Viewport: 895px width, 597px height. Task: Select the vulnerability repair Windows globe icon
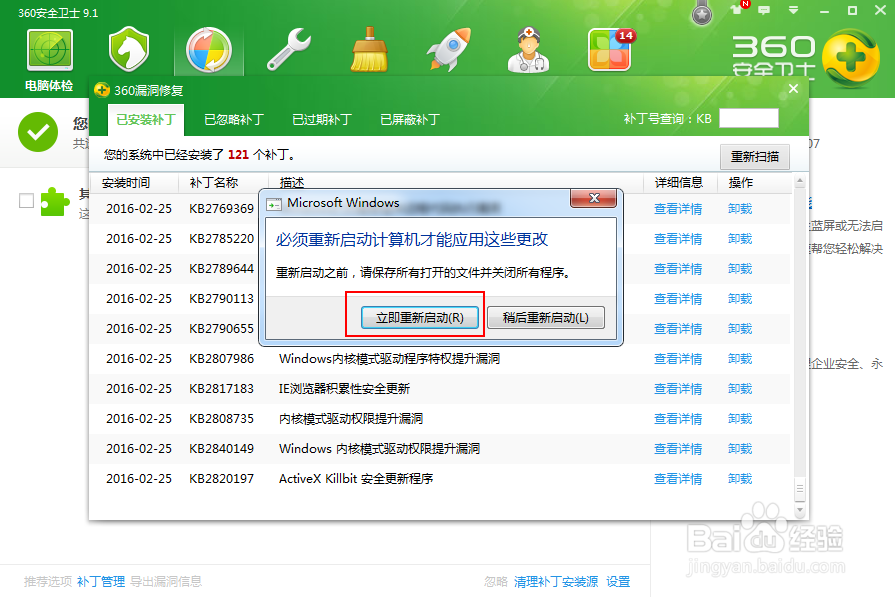[x=209, y=50]
